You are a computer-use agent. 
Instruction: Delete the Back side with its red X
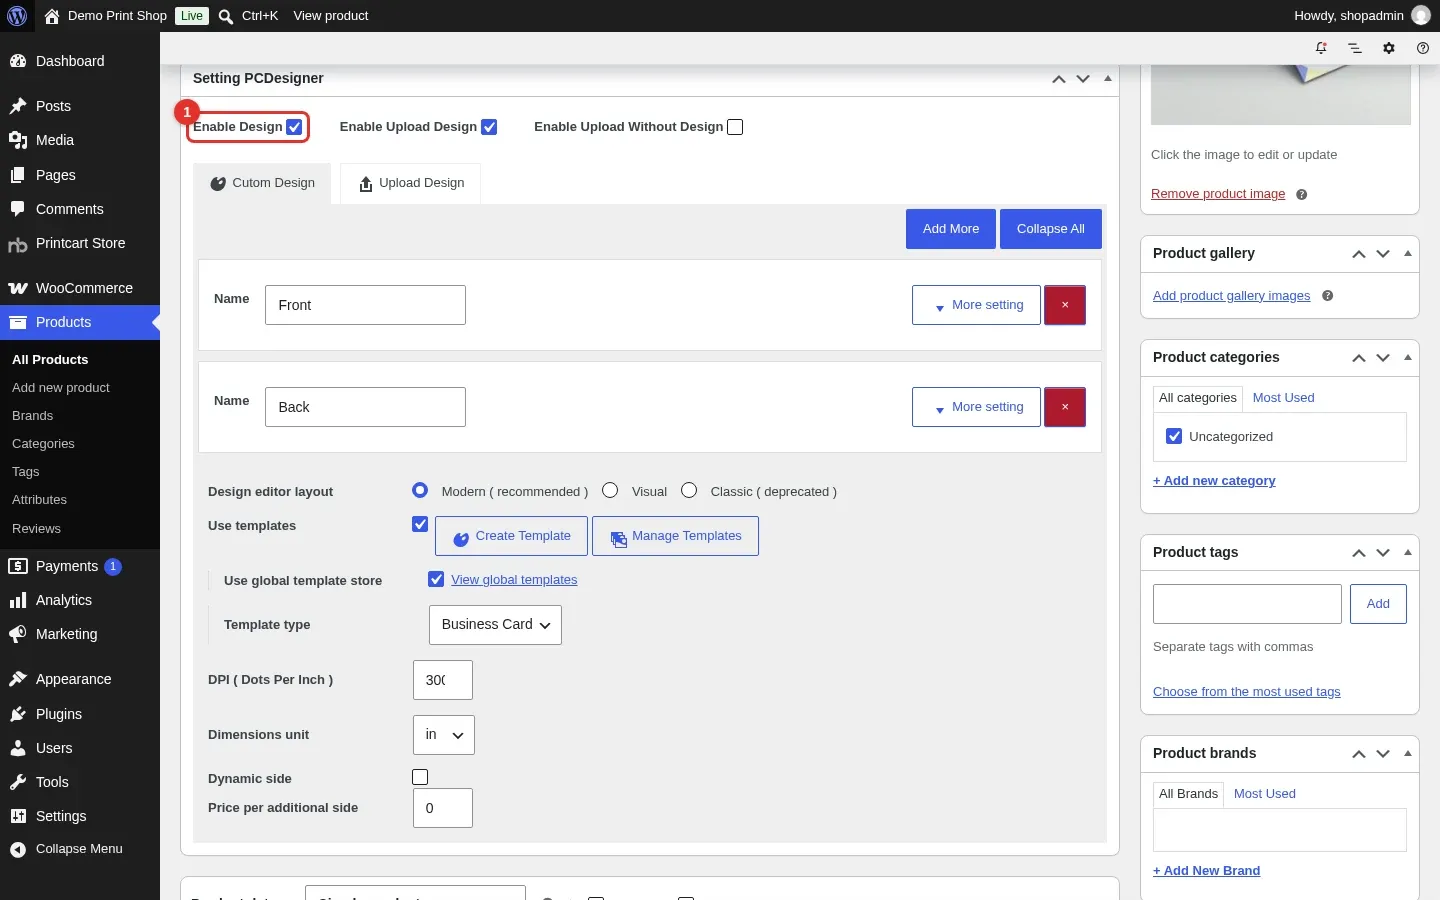[x=1065, y=407]
